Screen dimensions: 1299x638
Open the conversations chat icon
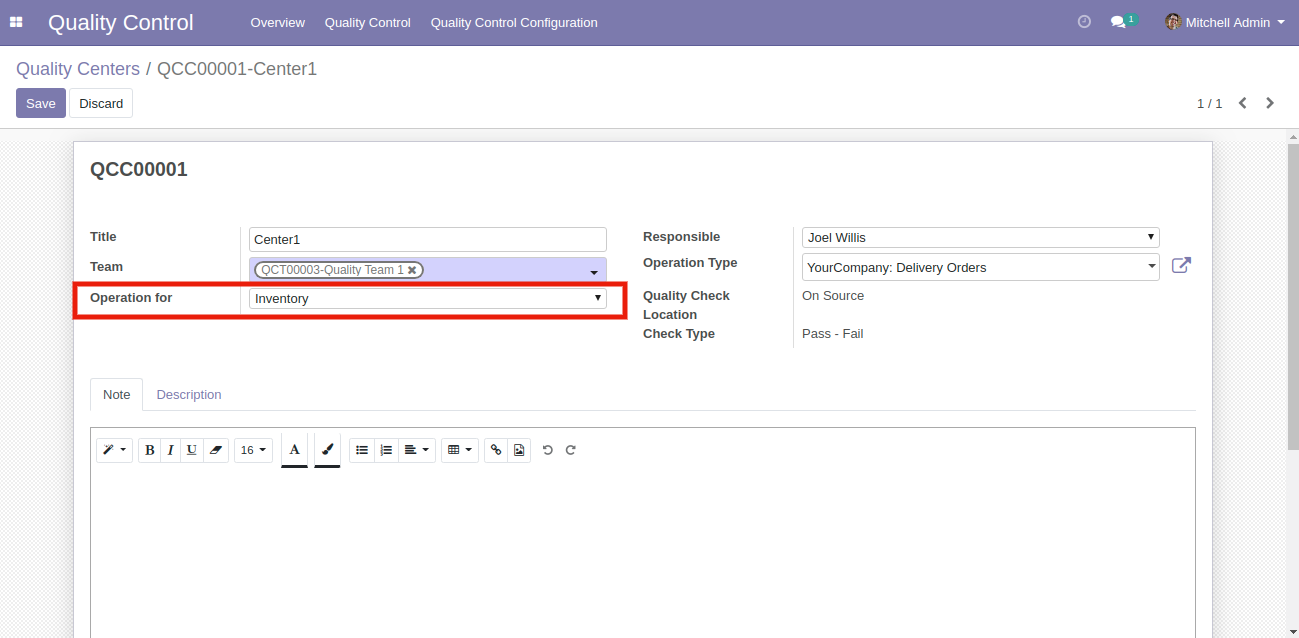click(1119, 22)
